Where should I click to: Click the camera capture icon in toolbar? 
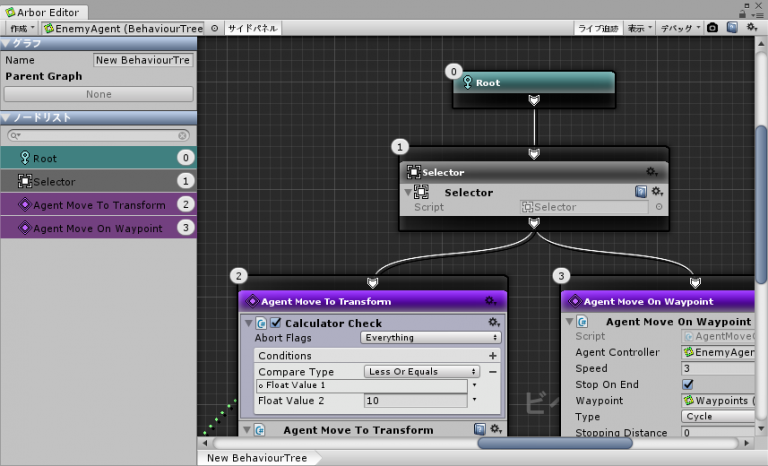coord(712,28)
